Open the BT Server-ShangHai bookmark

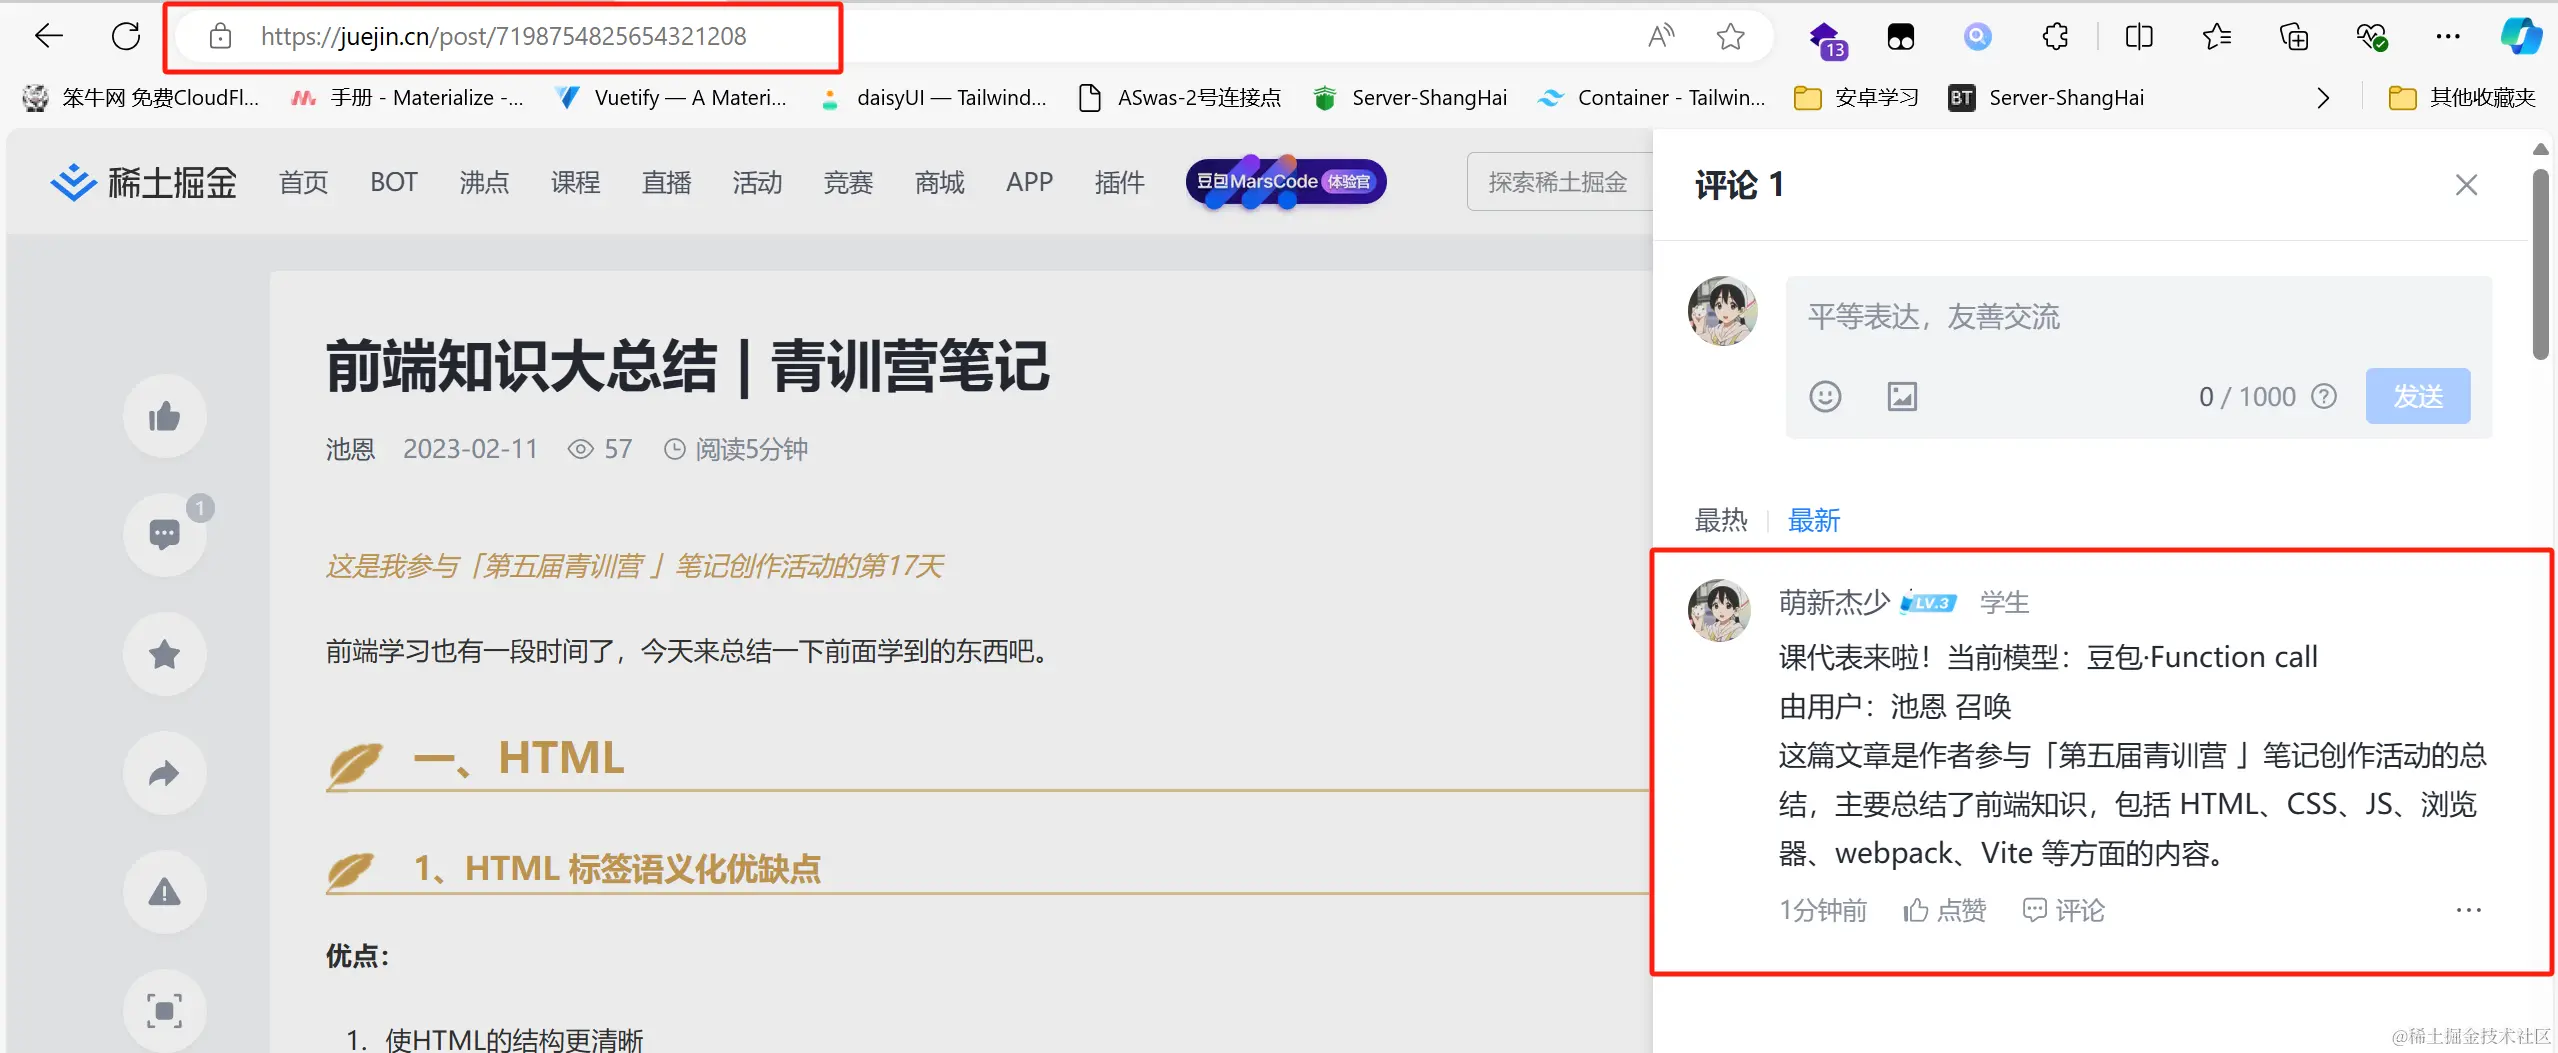(x=2046, y=98)
